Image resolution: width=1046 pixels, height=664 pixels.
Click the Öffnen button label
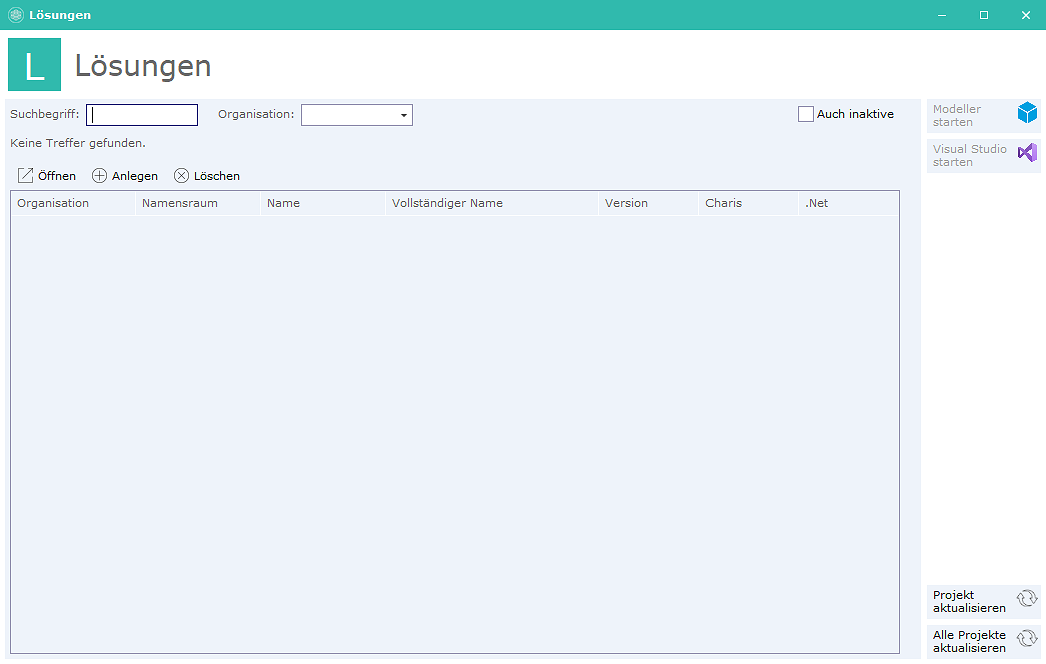[57, 176]
